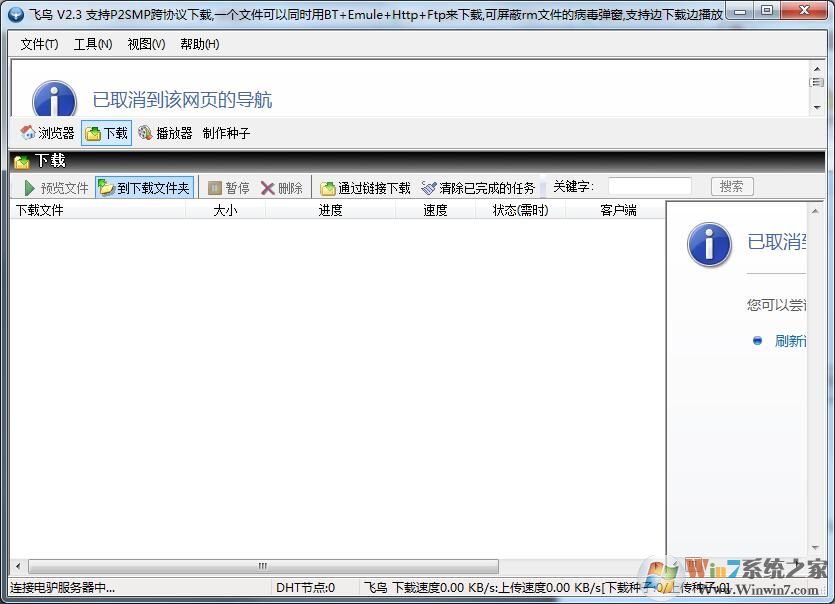Image resolution: width=835 pixels, height=604 pixels.
Task: Switch to the 播放器 tab
Action: pos(165,133)
